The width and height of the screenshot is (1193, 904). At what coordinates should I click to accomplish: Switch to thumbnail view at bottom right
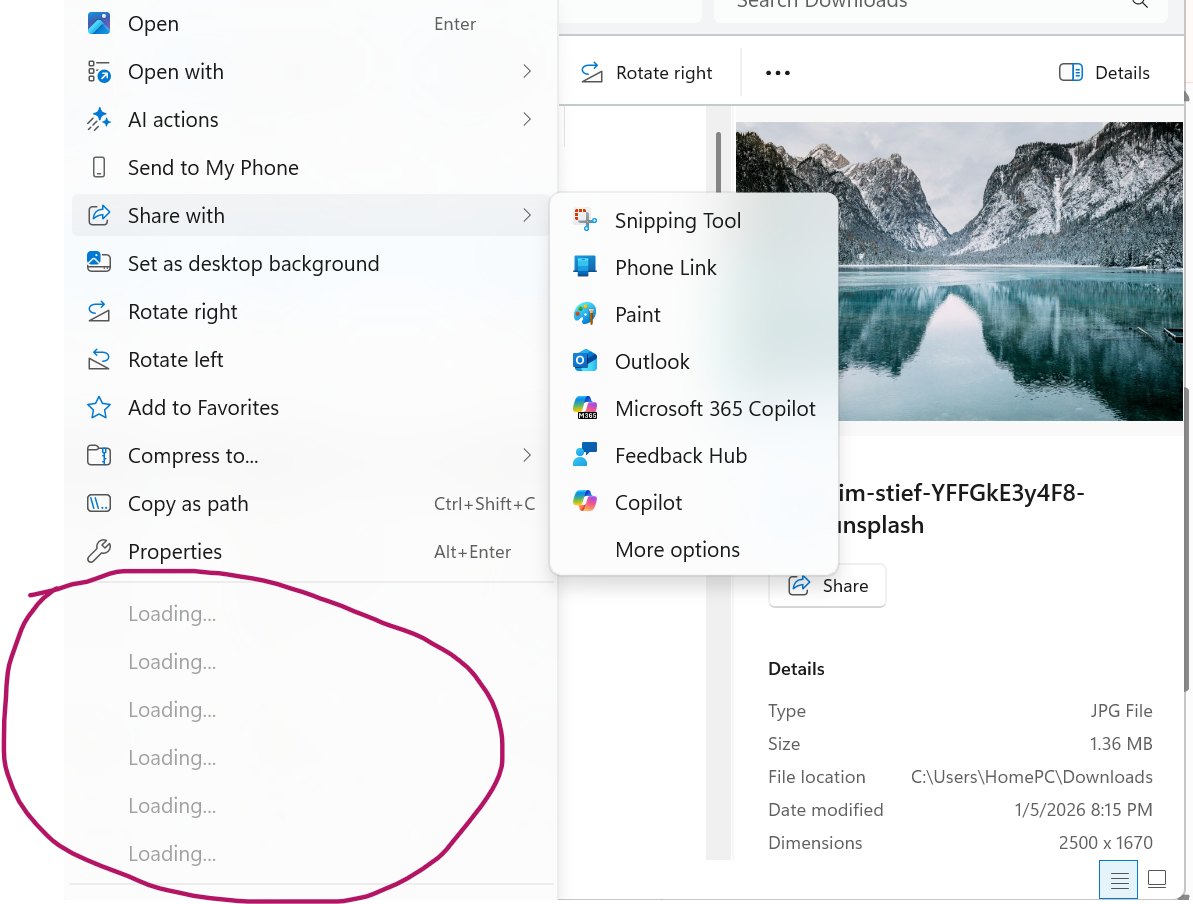[x=1156, y=879]
